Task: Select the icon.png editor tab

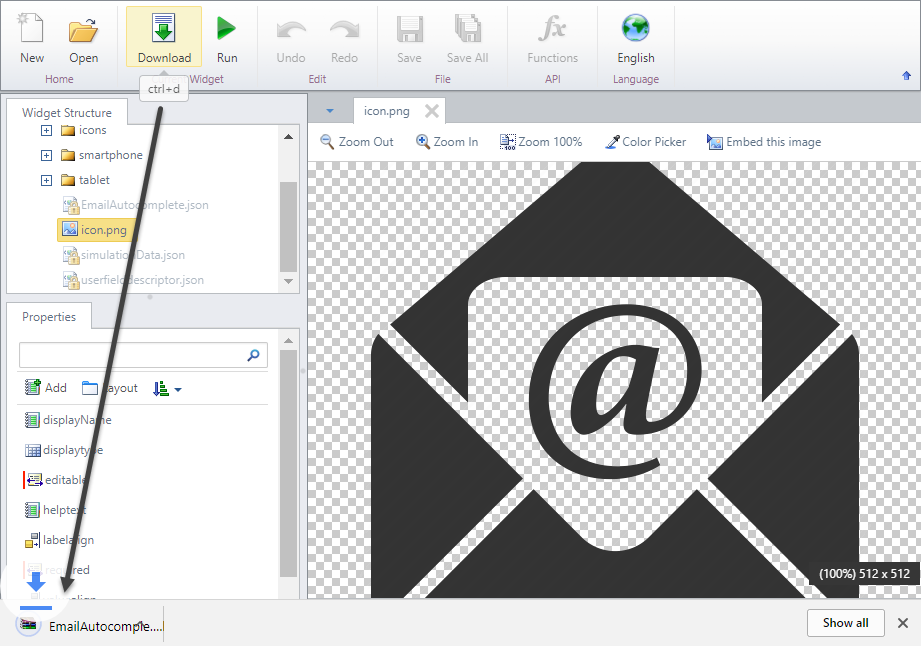Action: click(386, 111)
